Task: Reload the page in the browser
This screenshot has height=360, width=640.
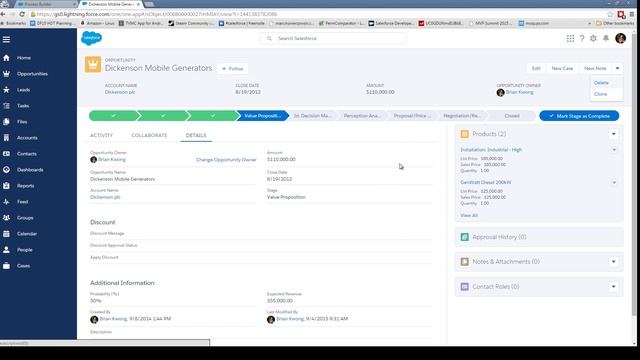Action: coord(22,14)
